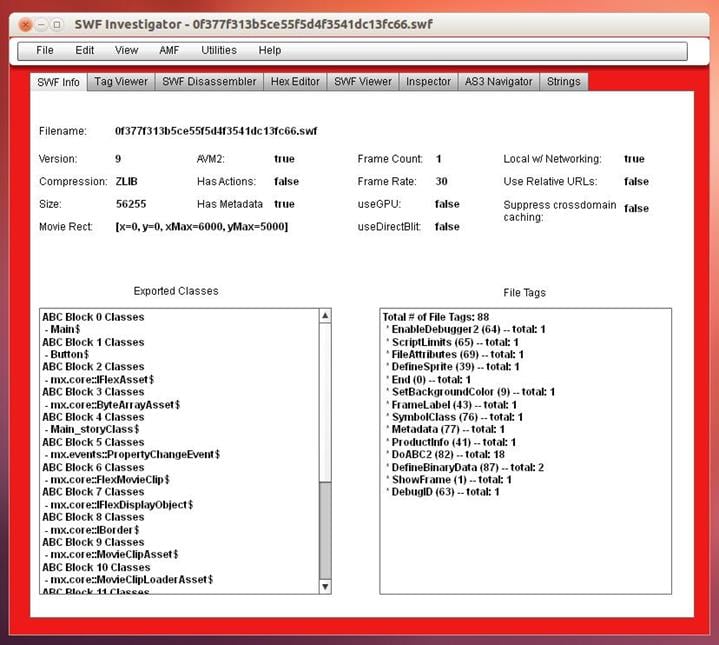Close the SWF Investigator window
Viewport: 719px width, 645px height.
tap(25, 24)
